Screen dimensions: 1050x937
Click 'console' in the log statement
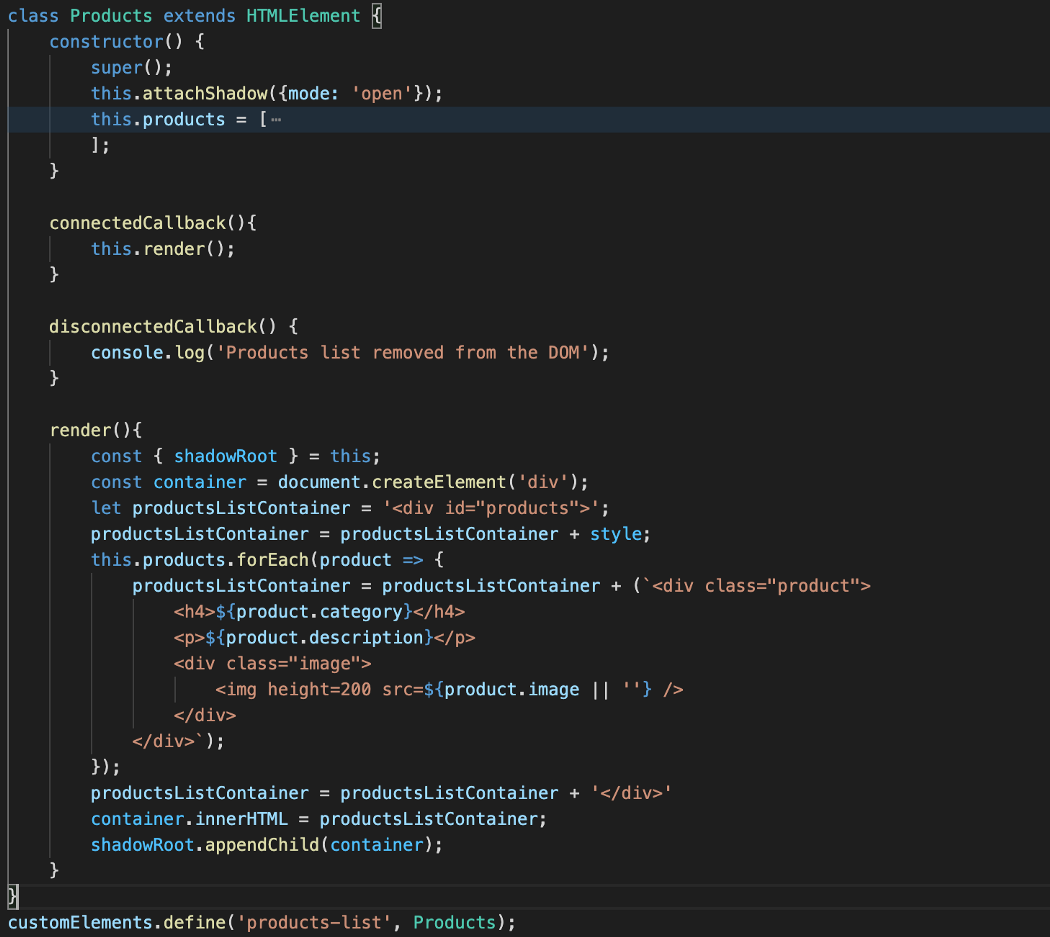[127, 353]
